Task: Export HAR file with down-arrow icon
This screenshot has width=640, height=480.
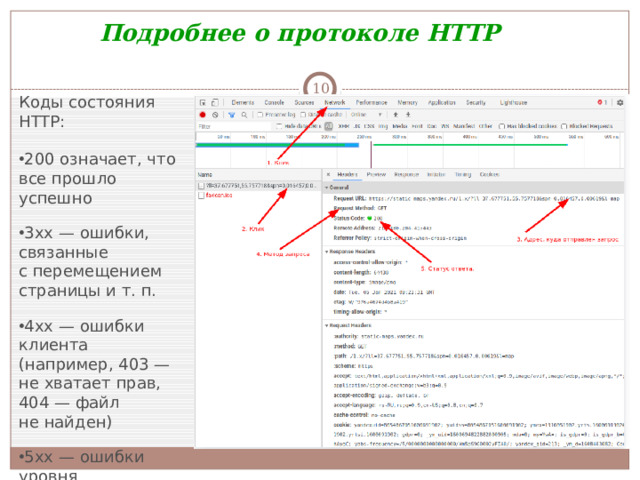Action: pos(408,115)
